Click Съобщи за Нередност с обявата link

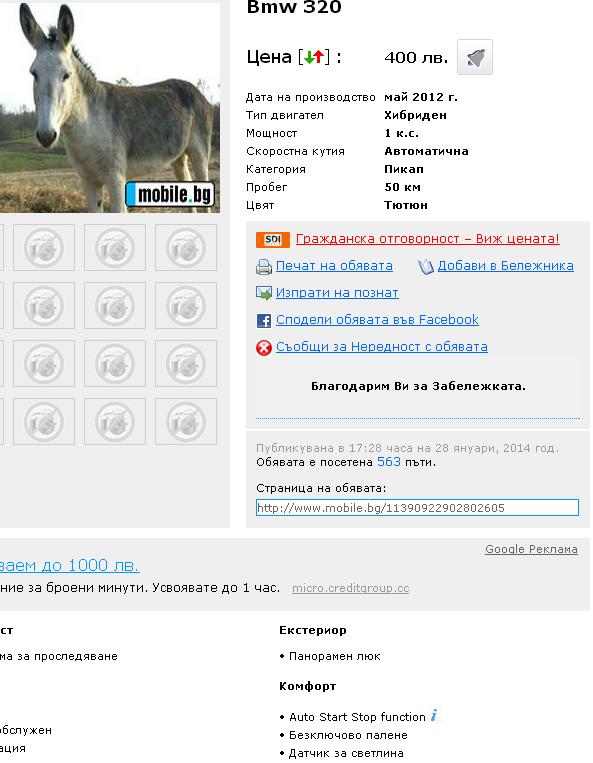(x=381, y=346)
